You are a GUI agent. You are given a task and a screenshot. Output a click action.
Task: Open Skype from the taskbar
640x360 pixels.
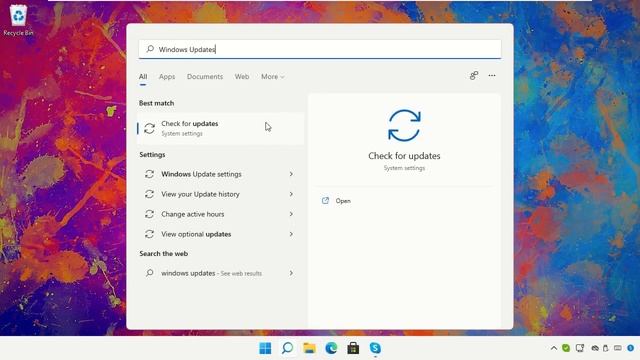pos(375,348)
